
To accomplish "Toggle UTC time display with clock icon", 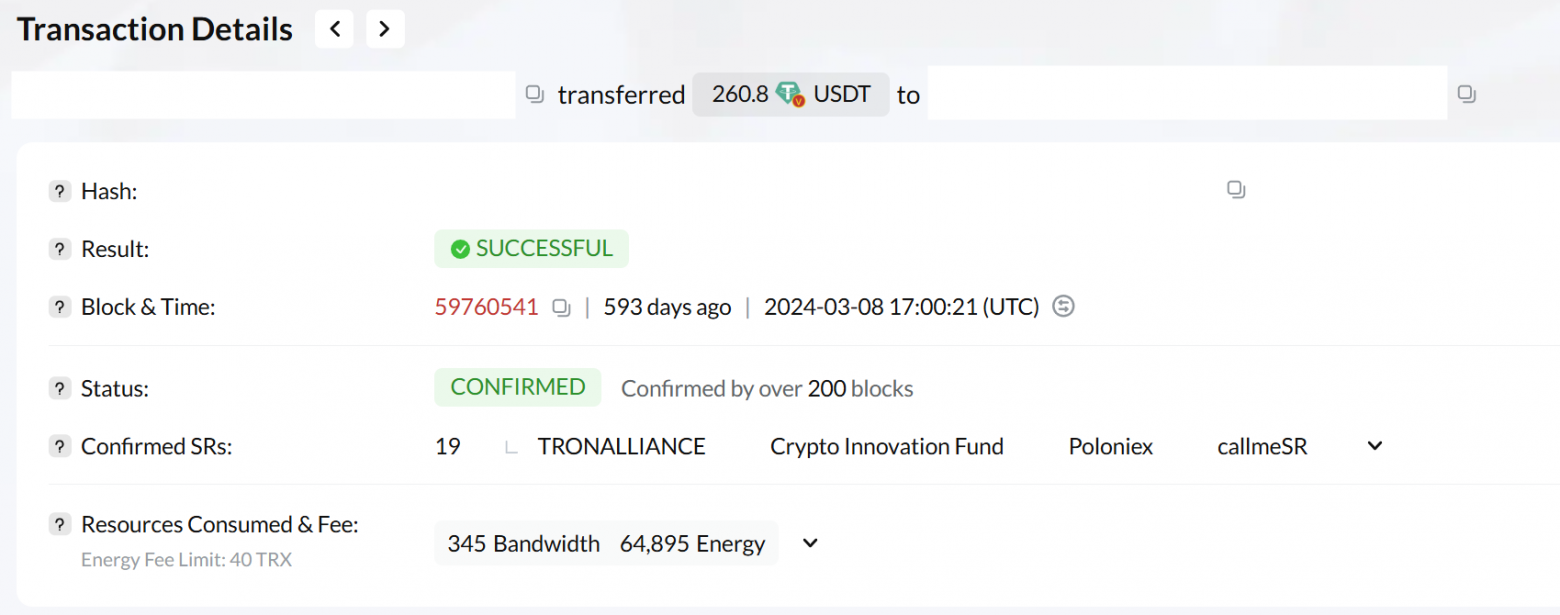I will coord(1064,307).
